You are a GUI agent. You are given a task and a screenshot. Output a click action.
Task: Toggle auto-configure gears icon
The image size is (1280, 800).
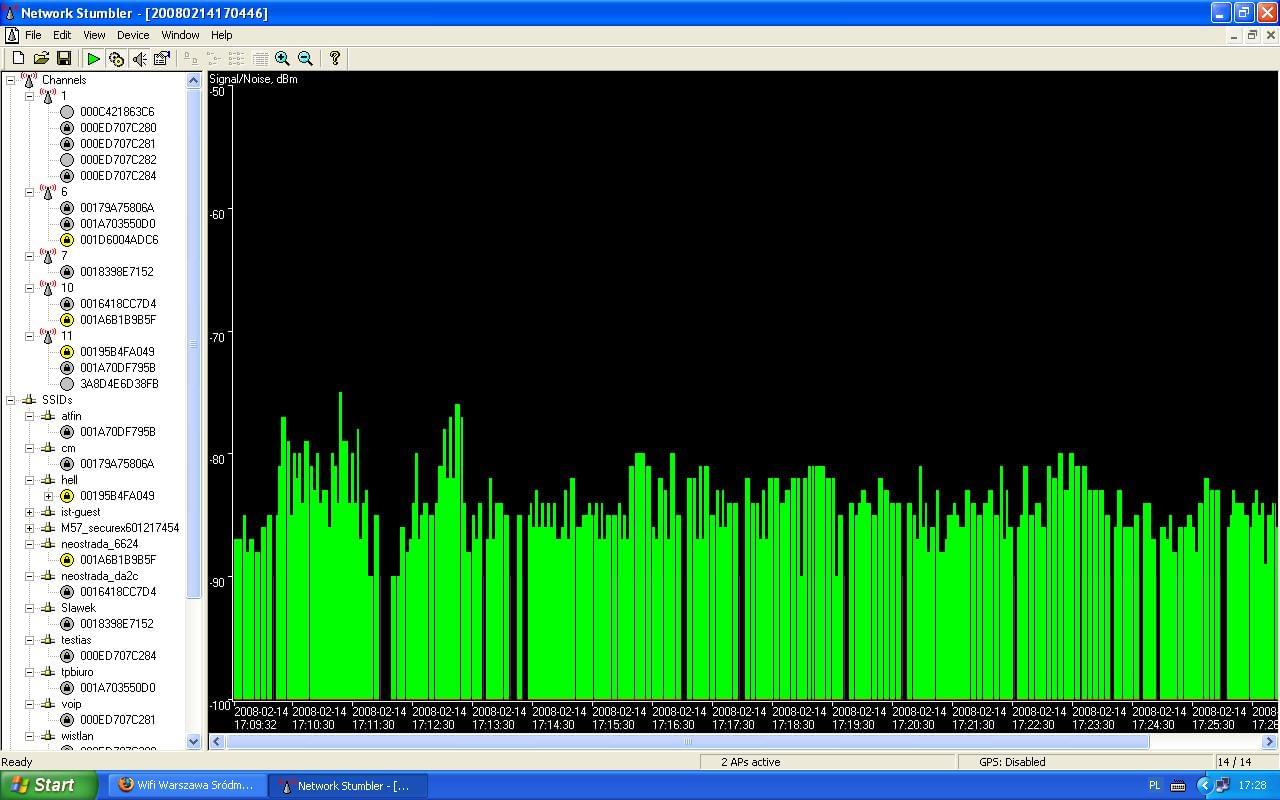point(116,59)
